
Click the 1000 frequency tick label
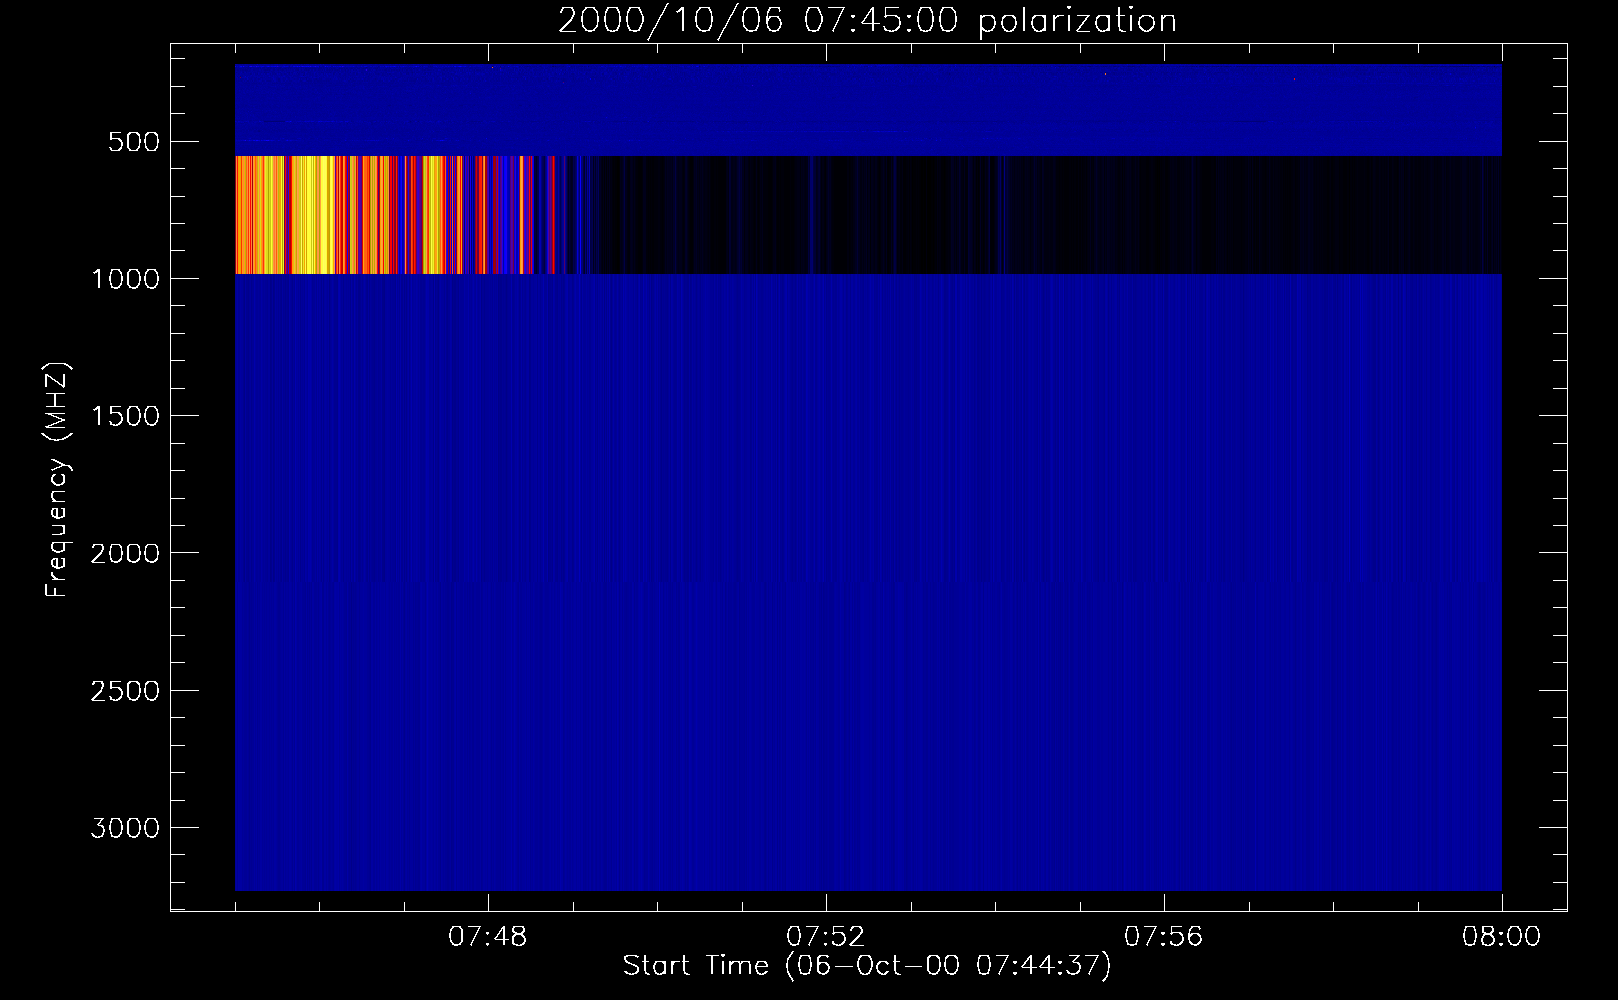click(125, 279)
